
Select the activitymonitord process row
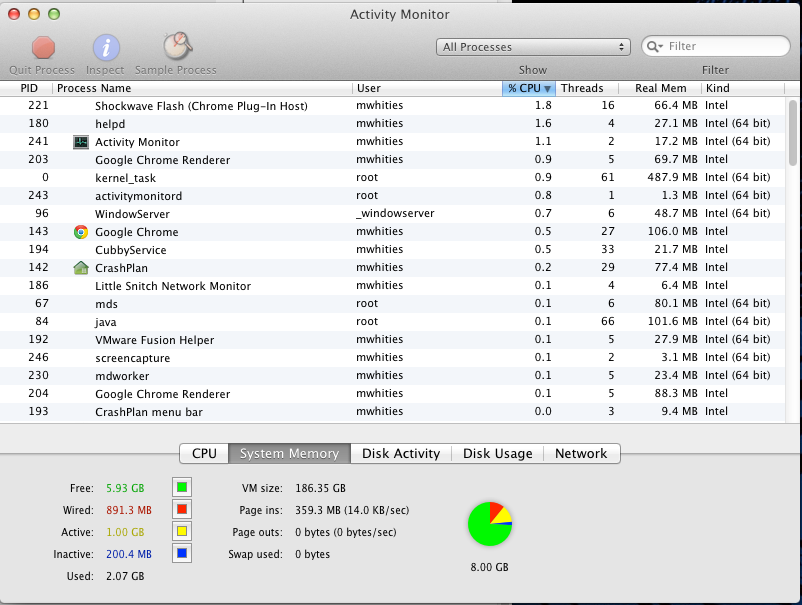coord(392,196)
